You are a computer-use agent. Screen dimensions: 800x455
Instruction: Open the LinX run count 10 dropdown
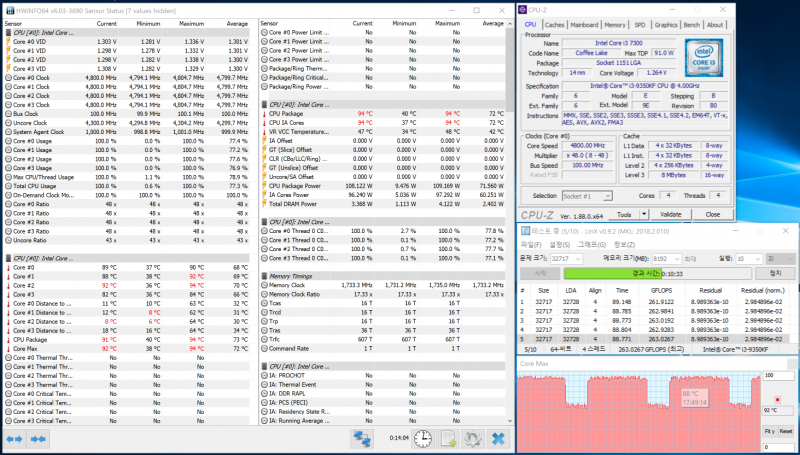(757, 259)
